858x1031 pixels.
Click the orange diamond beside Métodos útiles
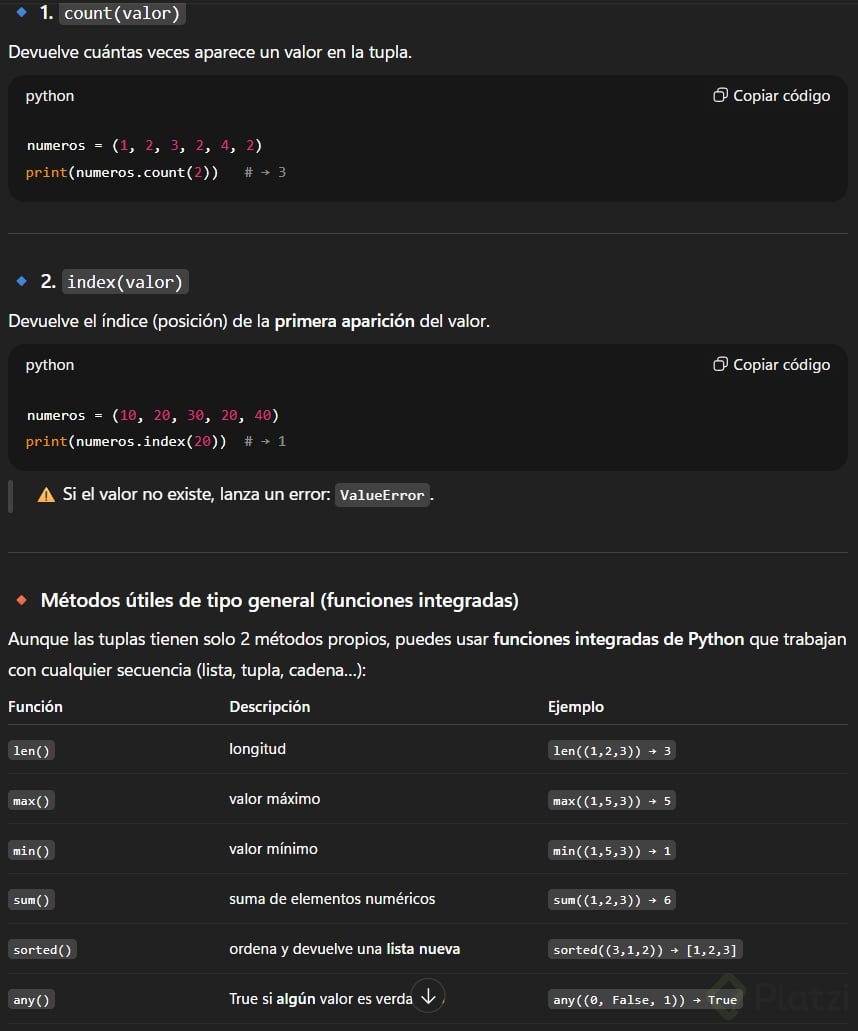pos(21,600)
